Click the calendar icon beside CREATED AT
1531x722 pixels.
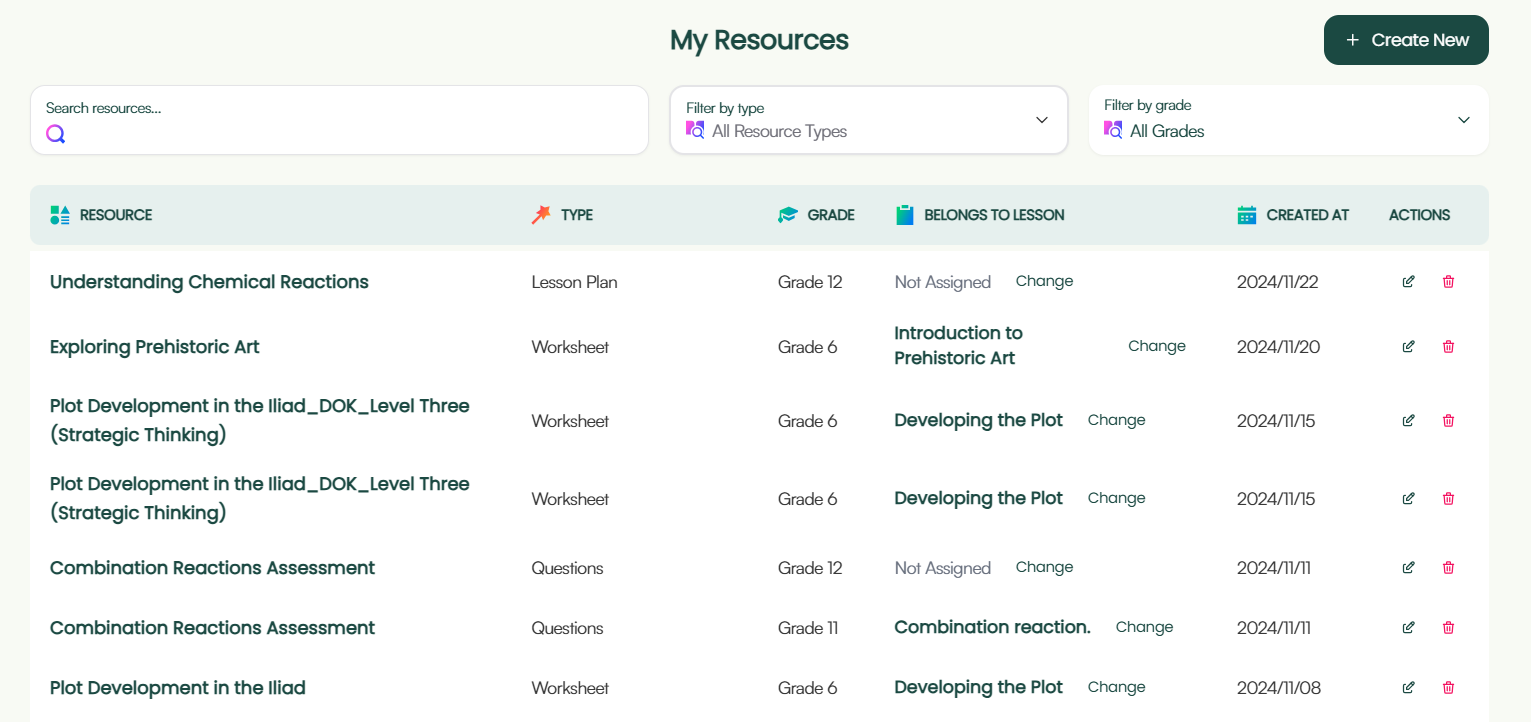[1247, 215]
